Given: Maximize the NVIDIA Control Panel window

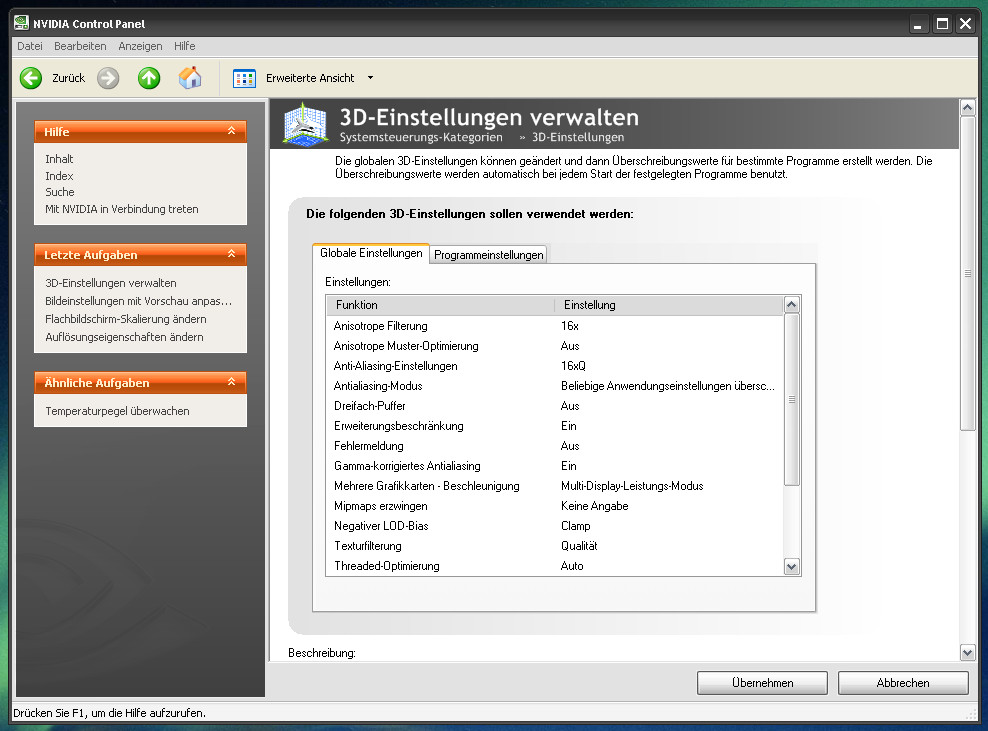Looking at the screenshot, I should click(942, 24).
